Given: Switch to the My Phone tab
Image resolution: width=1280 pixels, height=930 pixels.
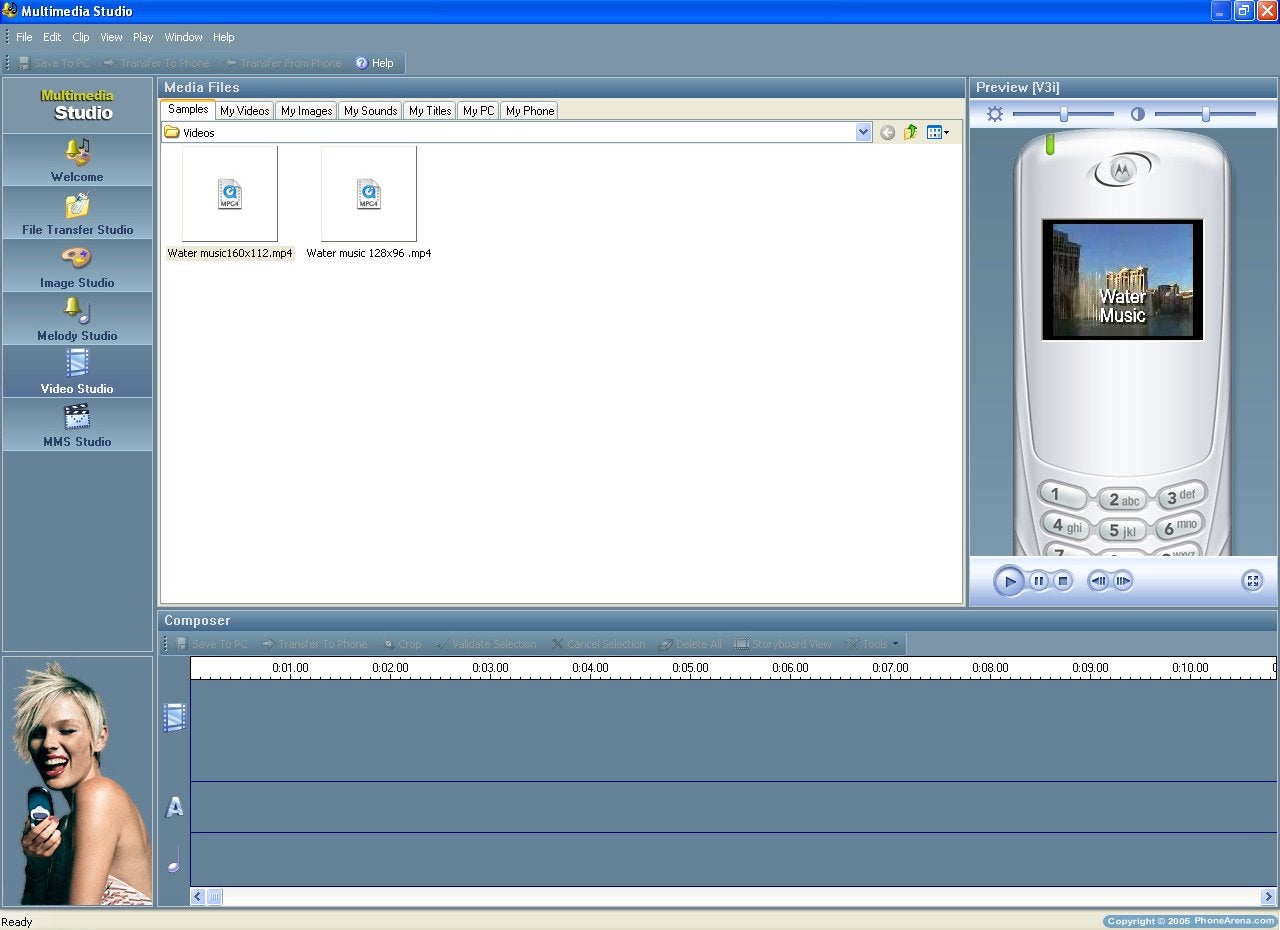Looking at the screenshot, I should click(529, 111).
